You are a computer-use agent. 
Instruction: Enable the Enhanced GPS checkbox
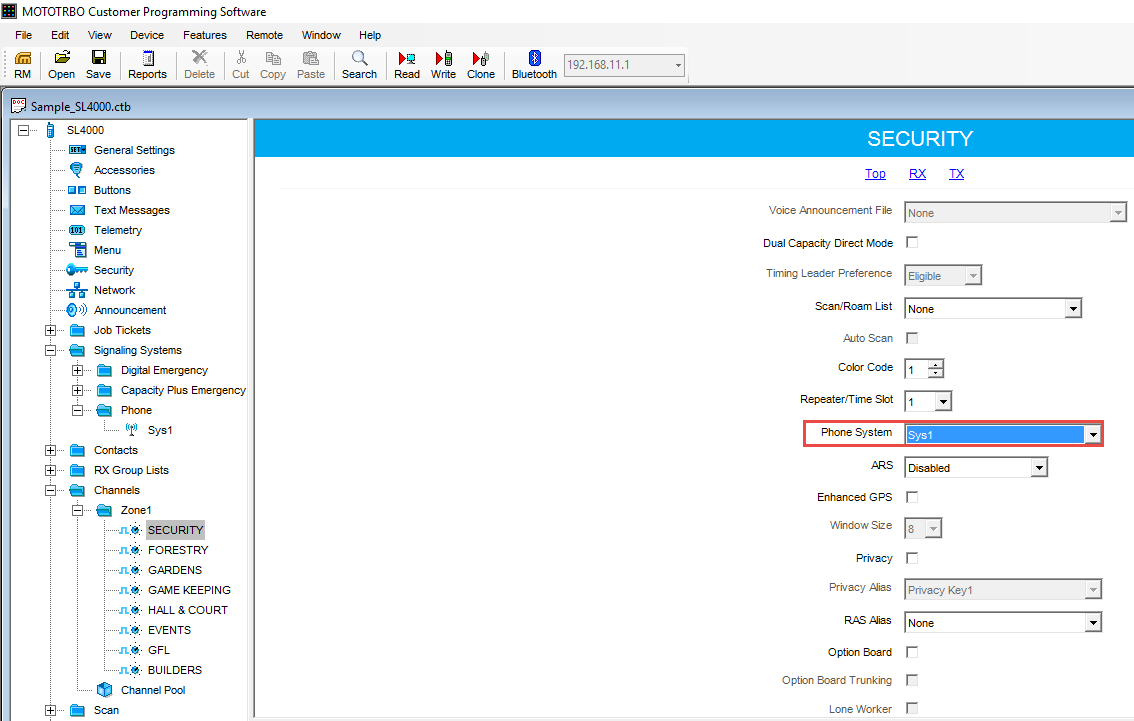(912, 497)
